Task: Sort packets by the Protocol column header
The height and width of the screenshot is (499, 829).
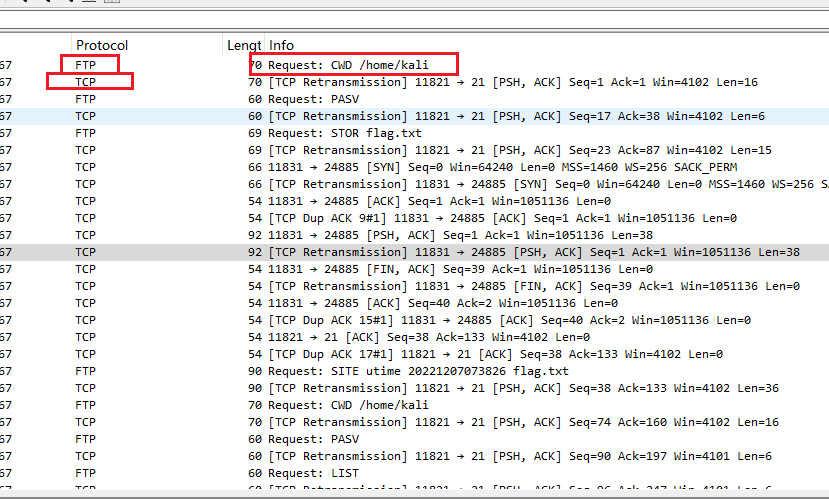Action: coord(102,45)
